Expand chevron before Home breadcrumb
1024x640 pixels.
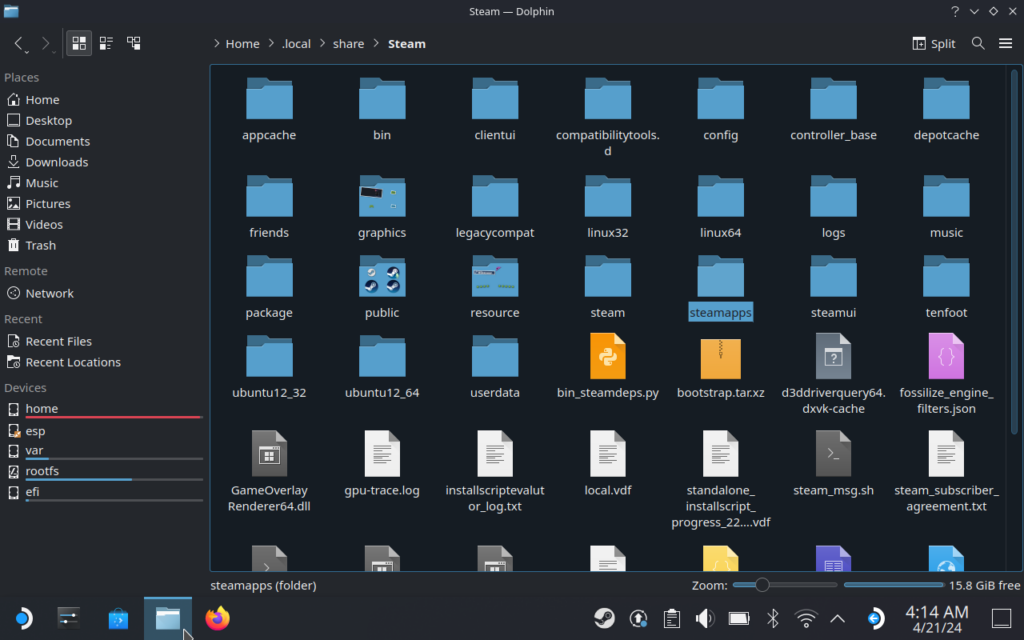point(216,44)
